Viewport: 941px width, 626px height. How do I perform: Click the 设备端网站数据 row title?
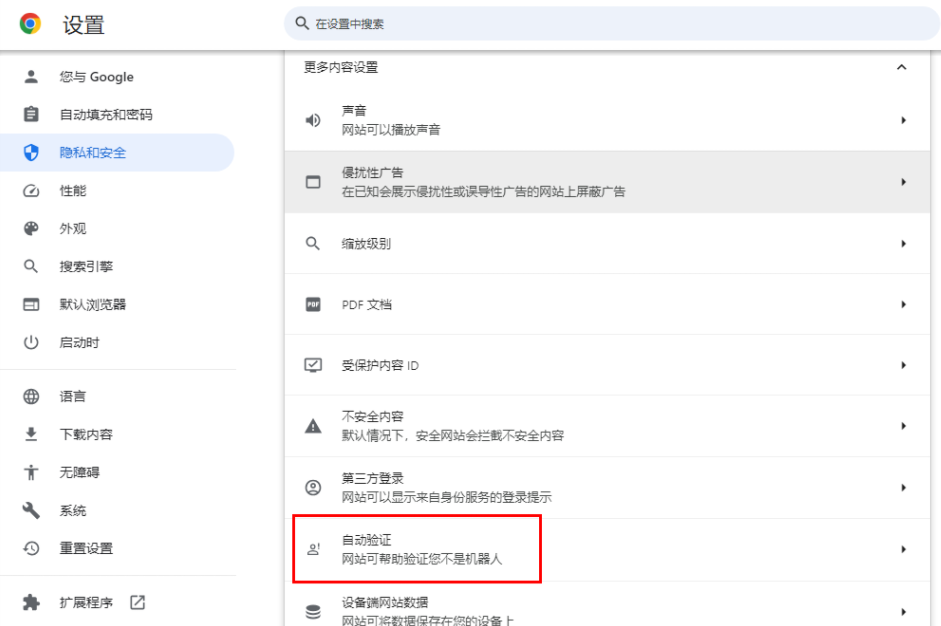click(385, 602)
